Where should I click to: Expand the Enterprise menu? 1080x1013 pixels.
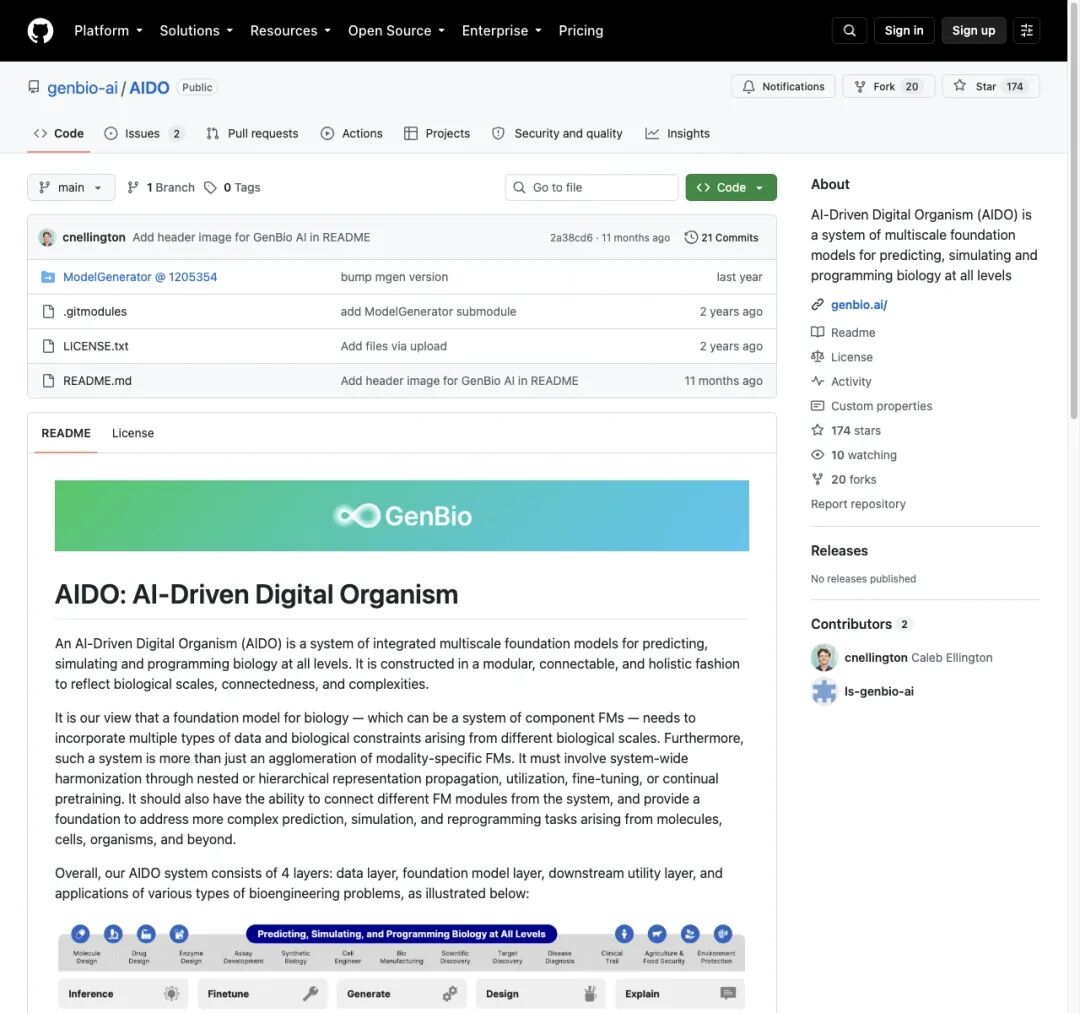[x=501, y=30]
